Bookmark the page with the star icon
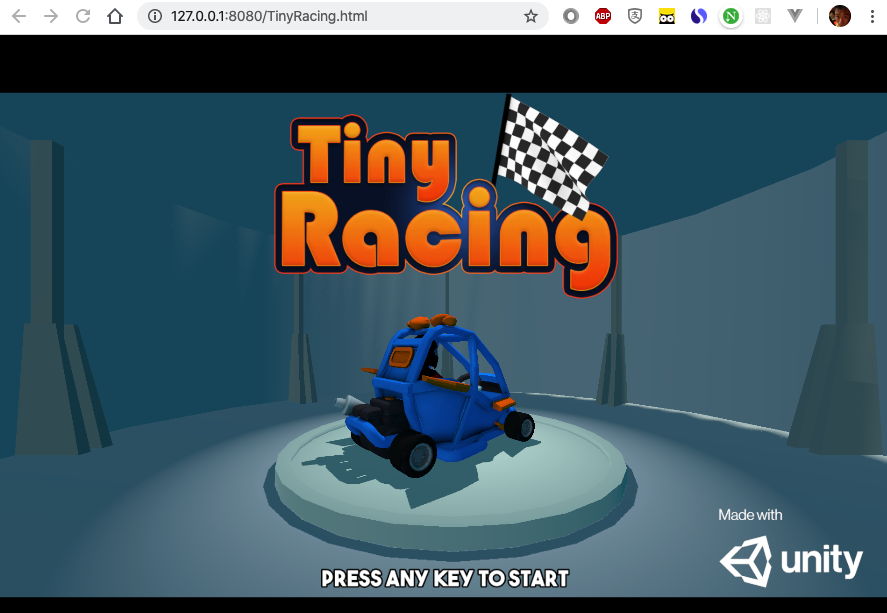The width and height of the screenshot is (887, 613). pyautogui.click(x=531, y=17)
